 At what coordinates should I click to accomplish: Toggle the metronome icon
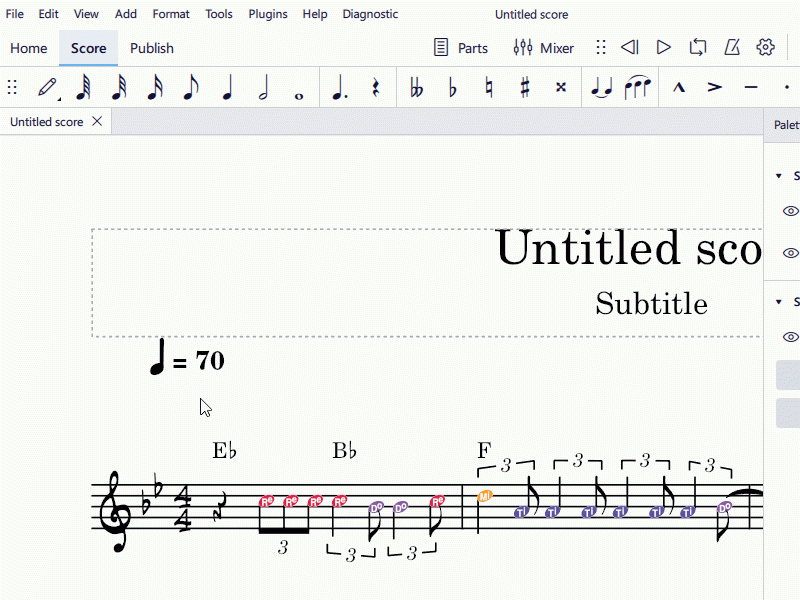pos(732,47)
